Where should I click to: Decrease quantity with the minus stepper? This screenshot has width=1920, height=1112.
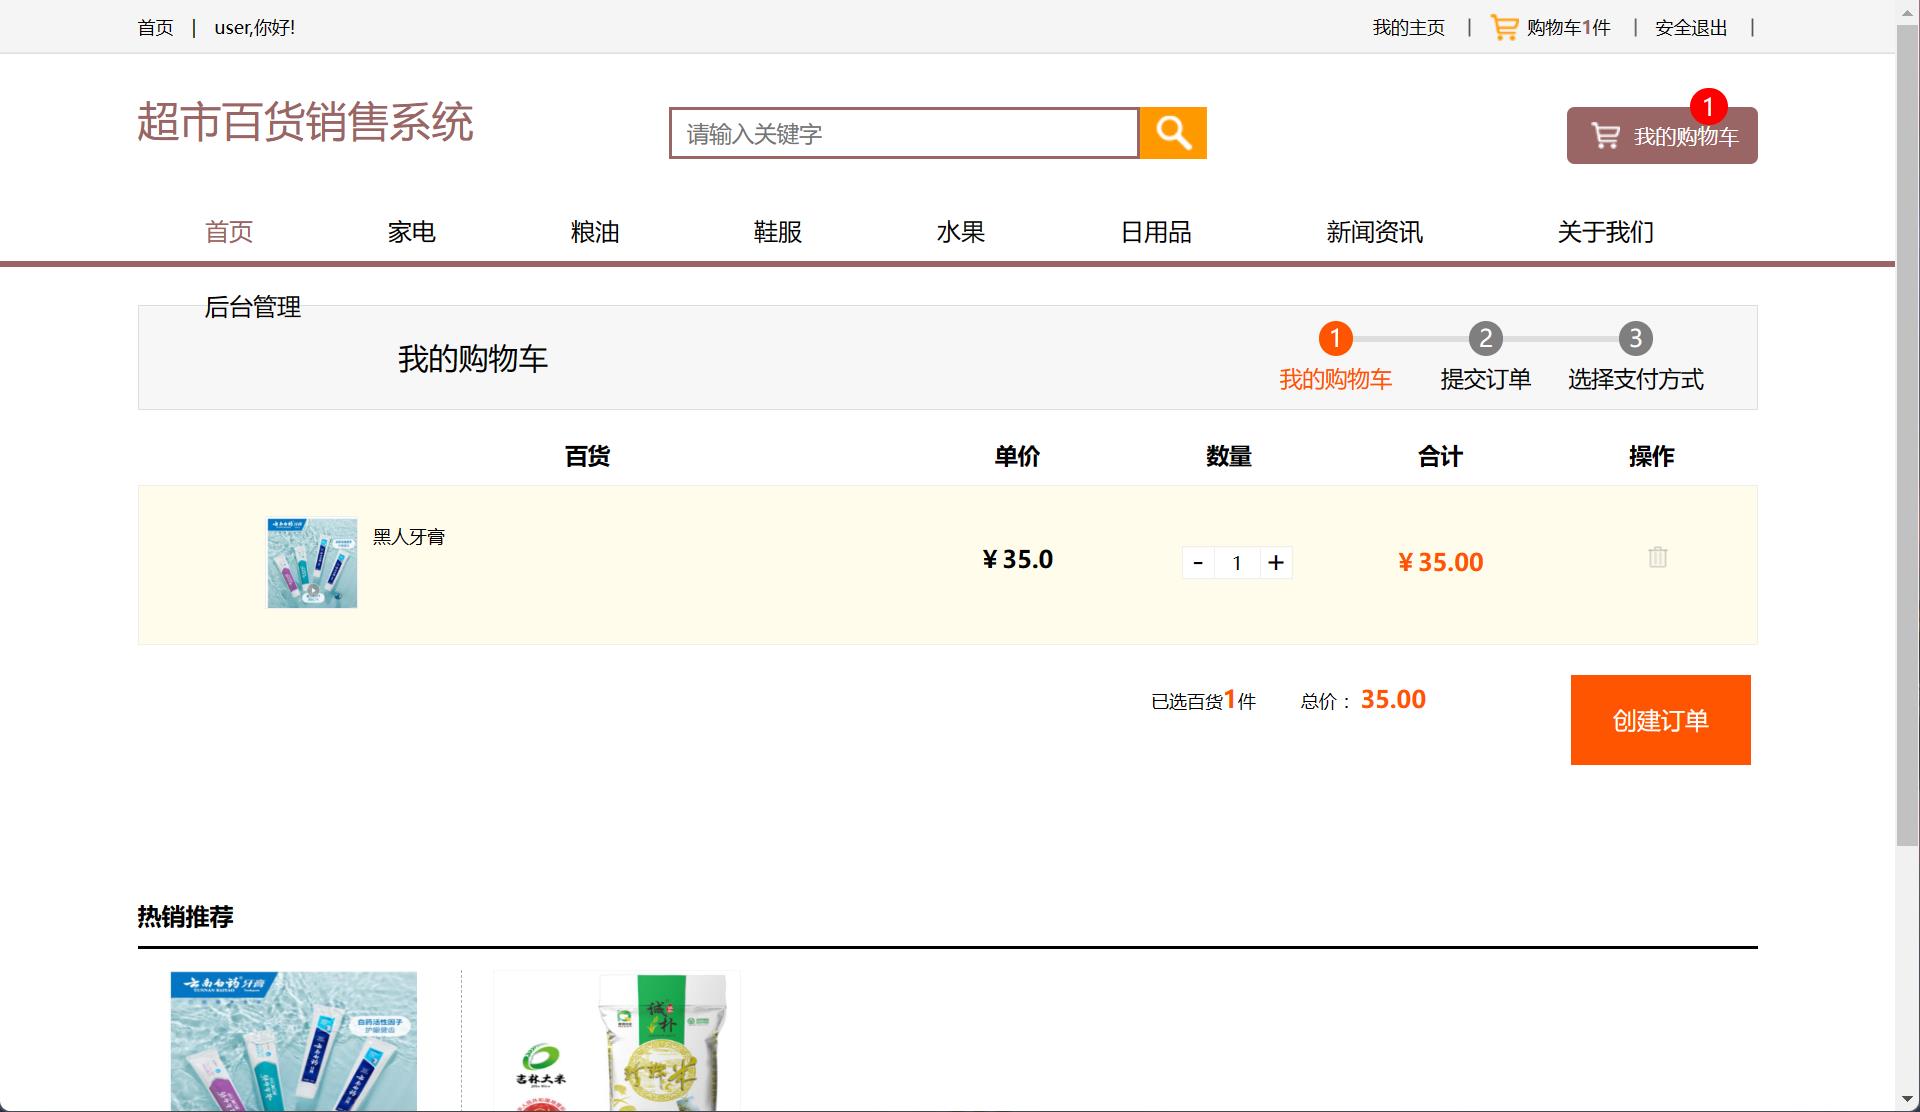coord(1198,562)
